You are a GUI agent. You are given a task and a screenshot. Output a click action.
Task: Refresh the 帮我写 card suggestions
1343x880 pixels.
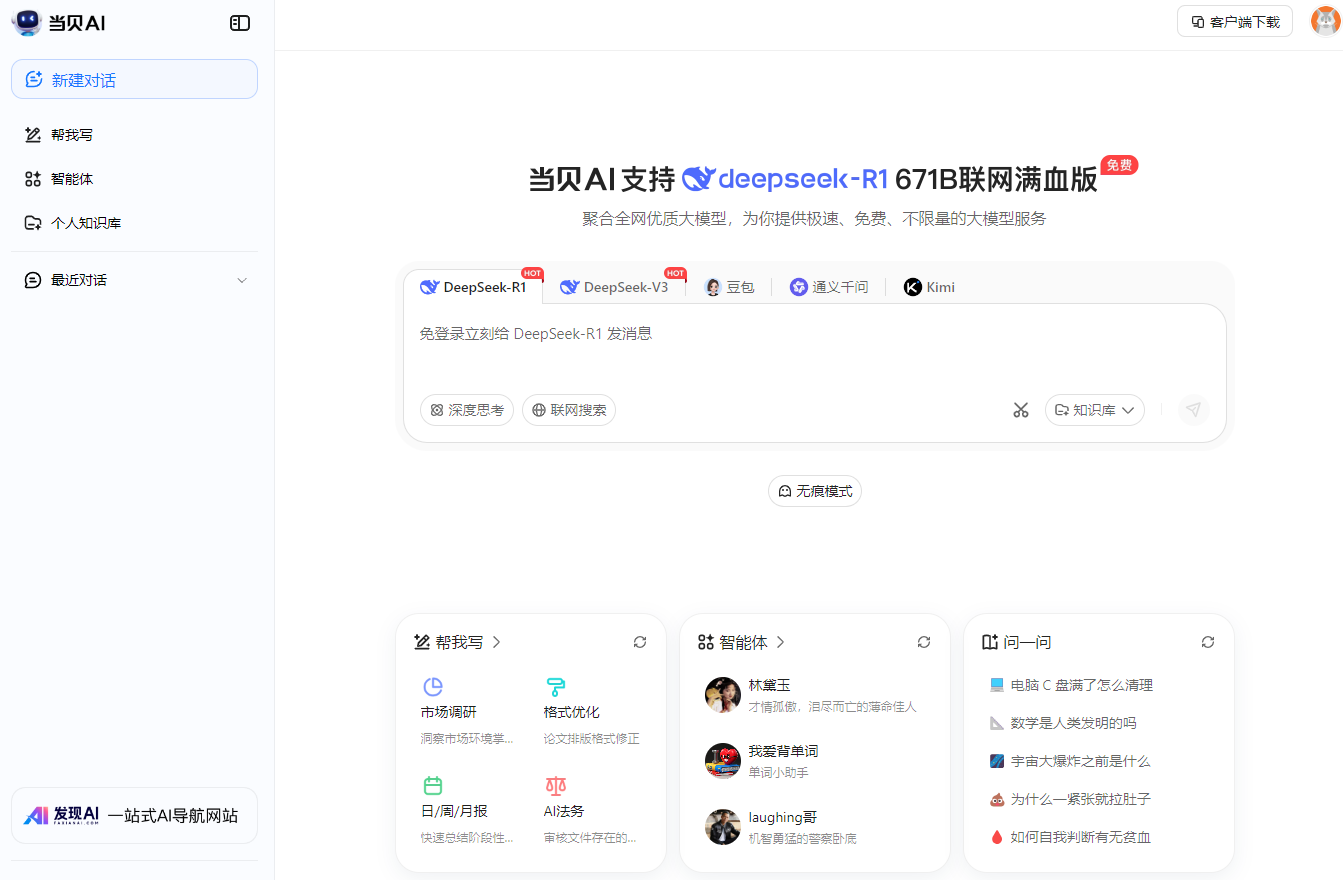640,642
